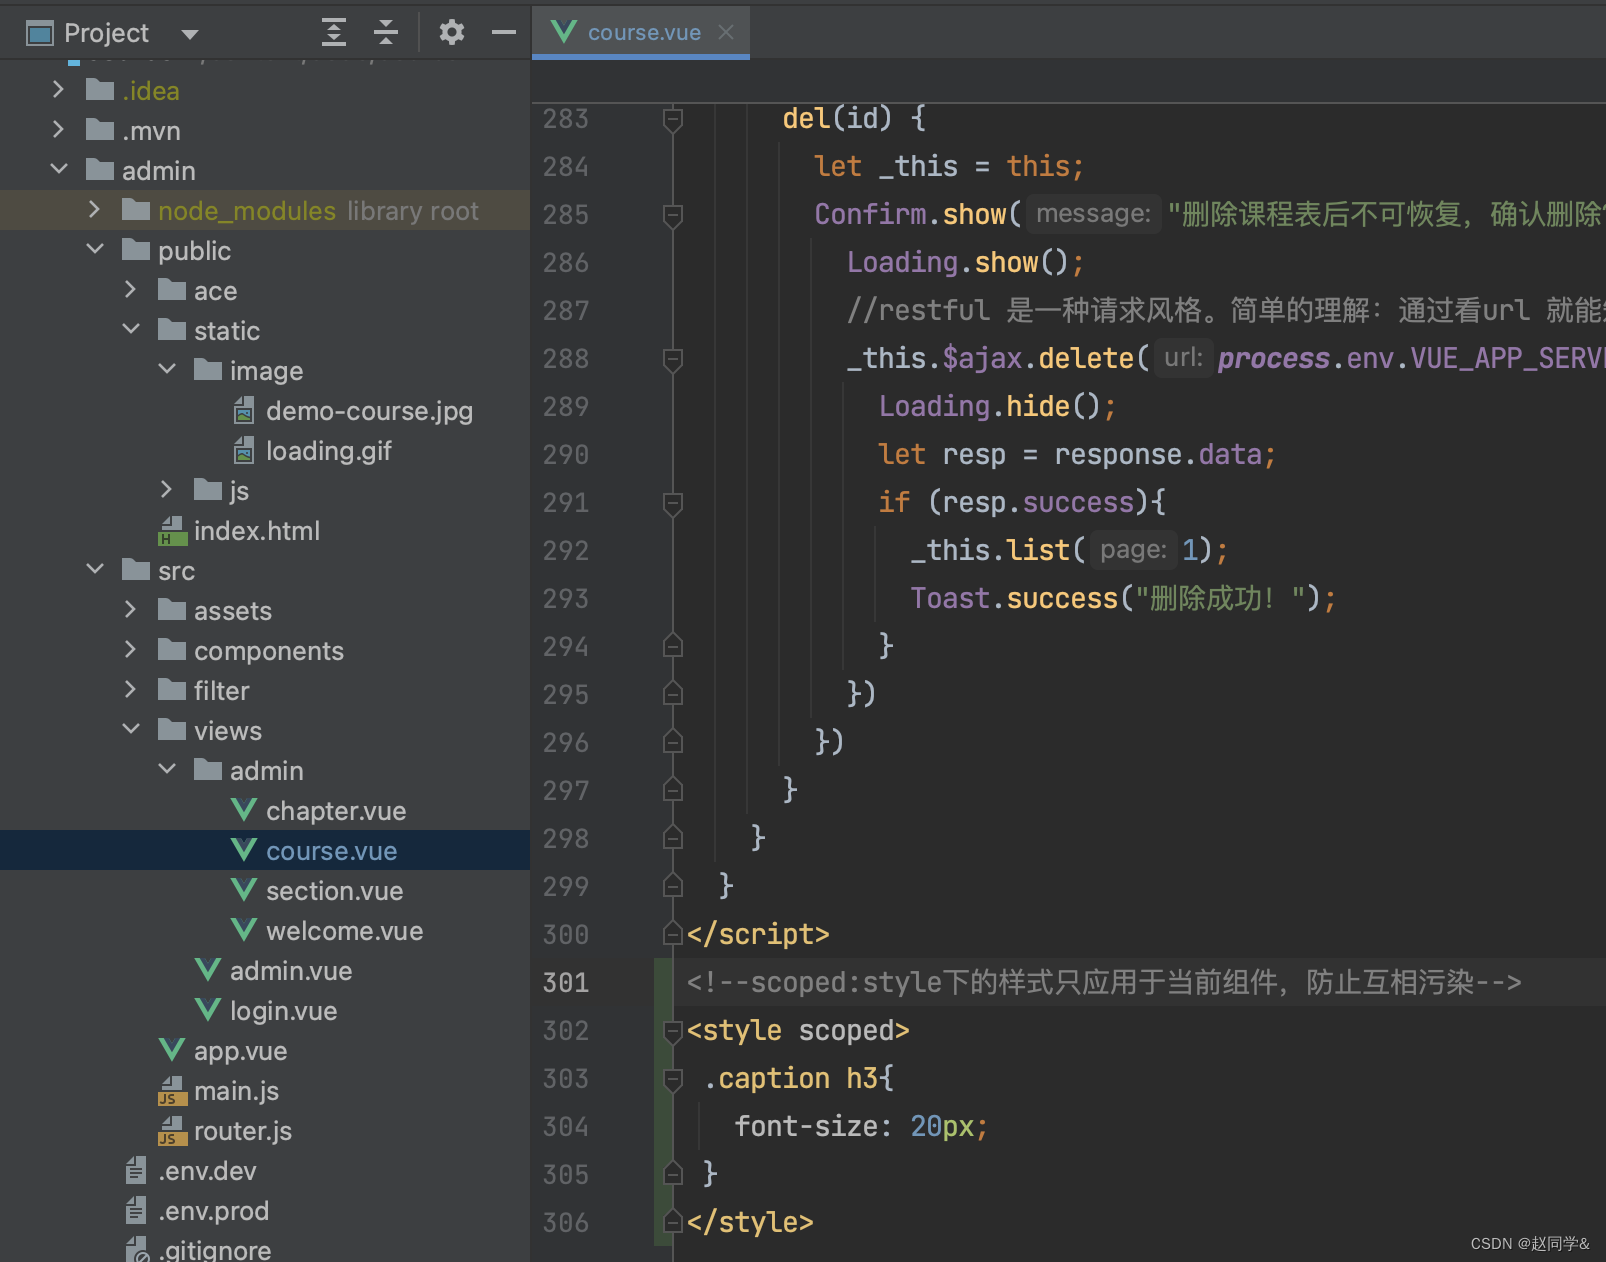Expand the filter folder

(130, 690)
